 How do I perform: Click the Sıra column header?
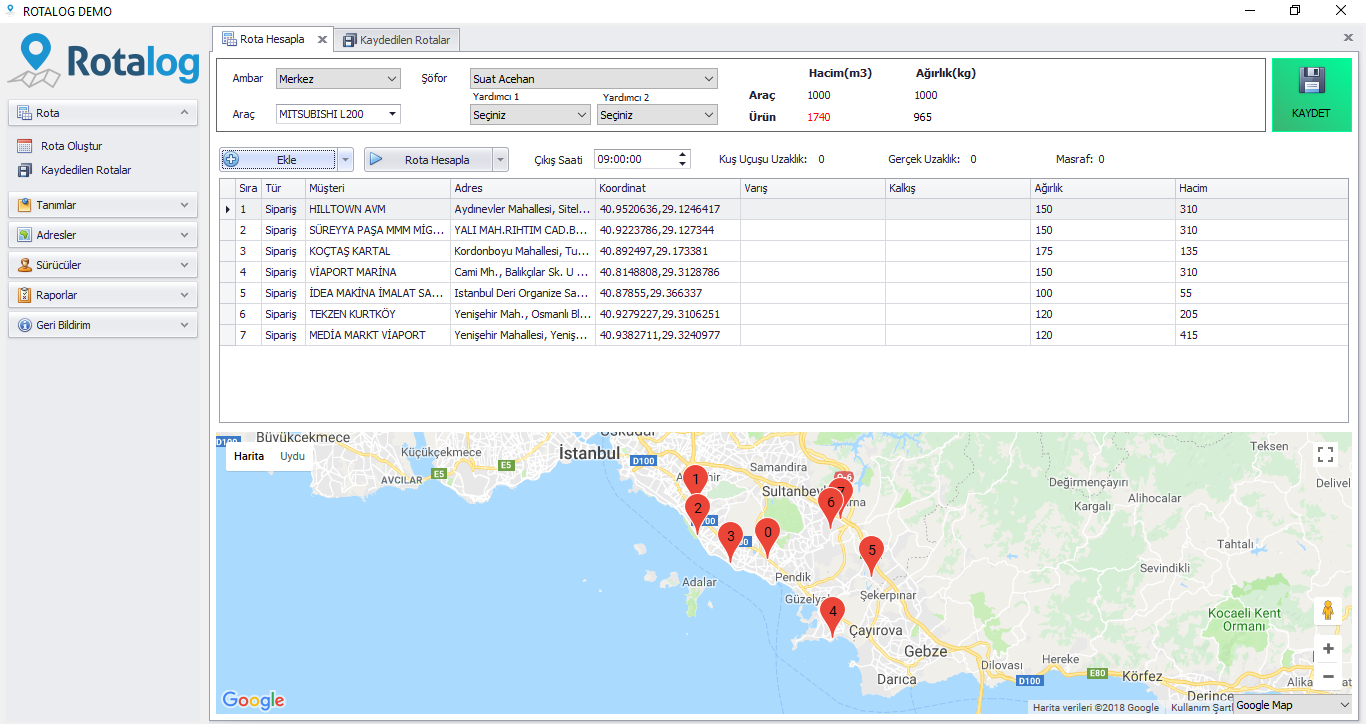click(x=248, y=188)
